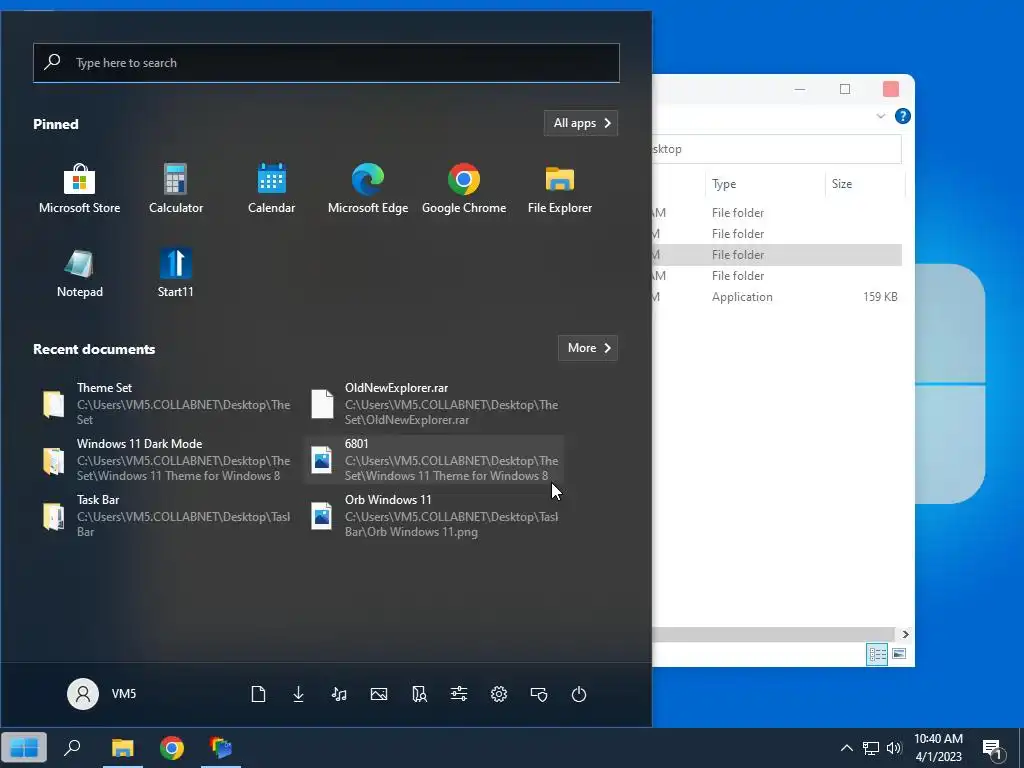Switch Explorer to large icons view
The height and width of the screenshot is (768, 1024).
click(899, 654)
